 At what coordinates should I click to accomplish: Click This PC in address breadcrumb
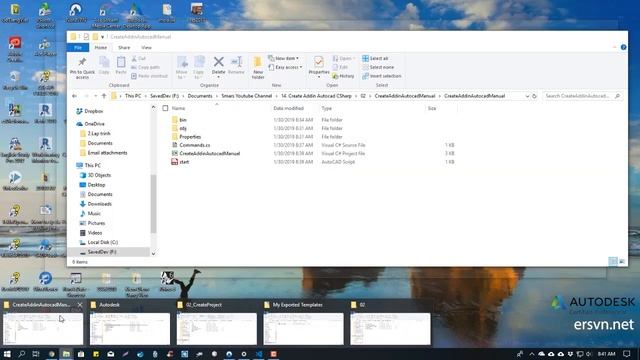click(133, 96)
